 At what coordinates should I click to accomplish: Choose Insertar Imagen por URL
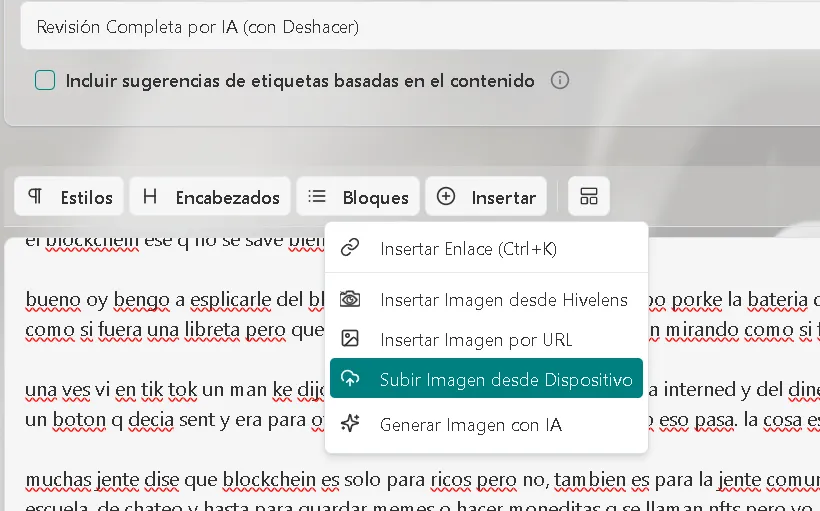[x=486, y=339]
